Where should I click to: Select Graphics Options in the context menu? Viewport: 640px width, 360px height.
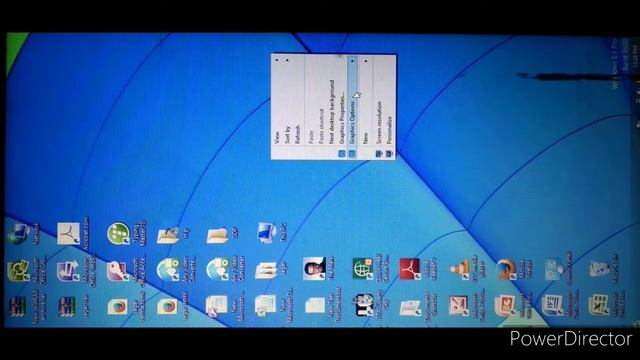click(353, 107)
